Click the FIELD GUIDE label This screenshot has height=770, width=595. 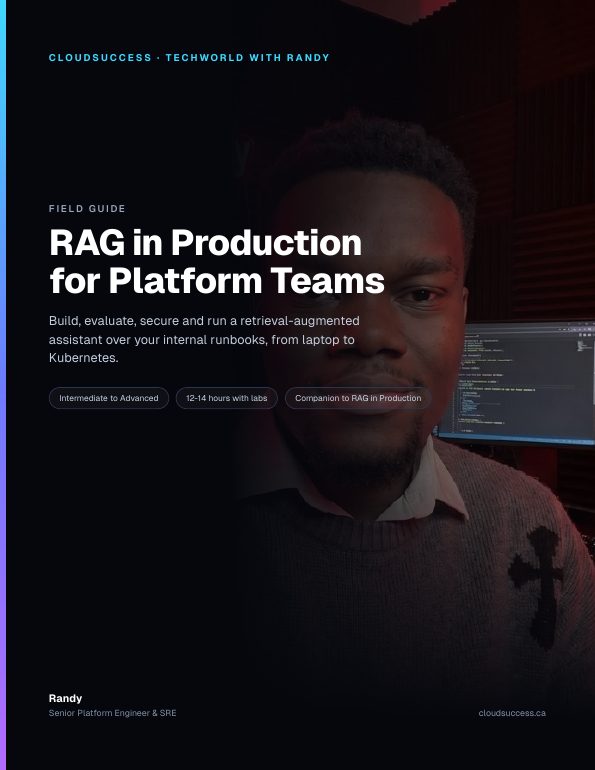[87, 208]
